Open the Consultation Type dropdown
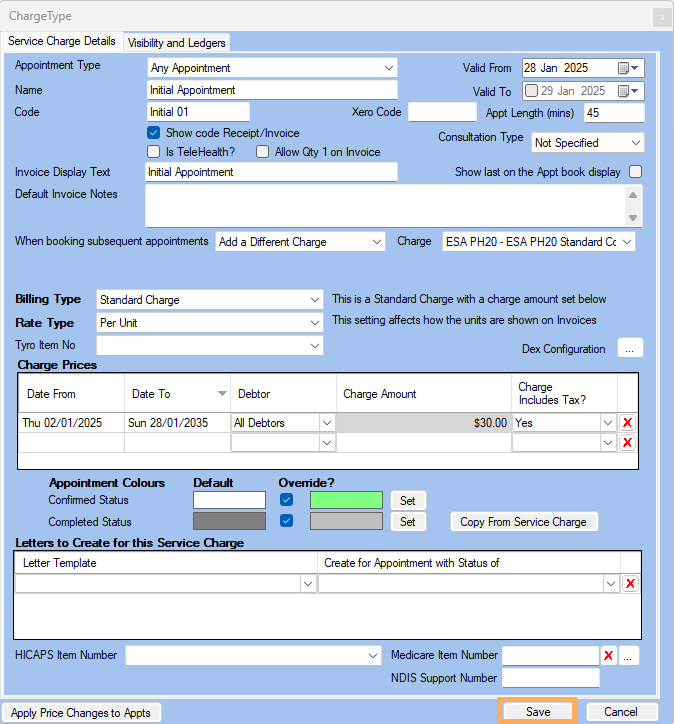 pyautogui.click(x=636, y=143)
